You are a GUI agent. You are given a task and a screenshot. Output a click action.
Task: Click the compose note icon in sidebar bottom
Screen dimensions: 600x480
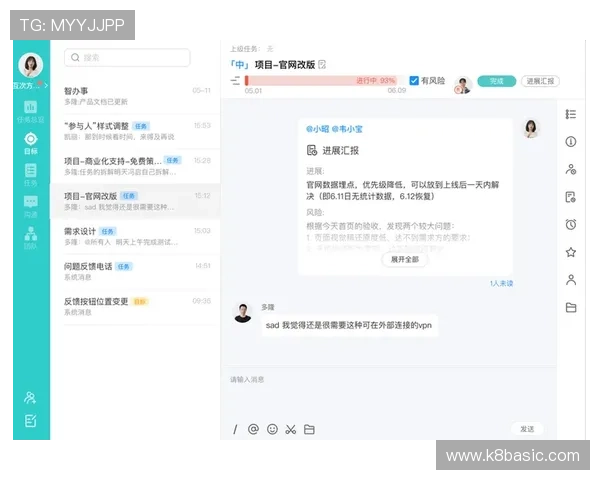[30, 421]
